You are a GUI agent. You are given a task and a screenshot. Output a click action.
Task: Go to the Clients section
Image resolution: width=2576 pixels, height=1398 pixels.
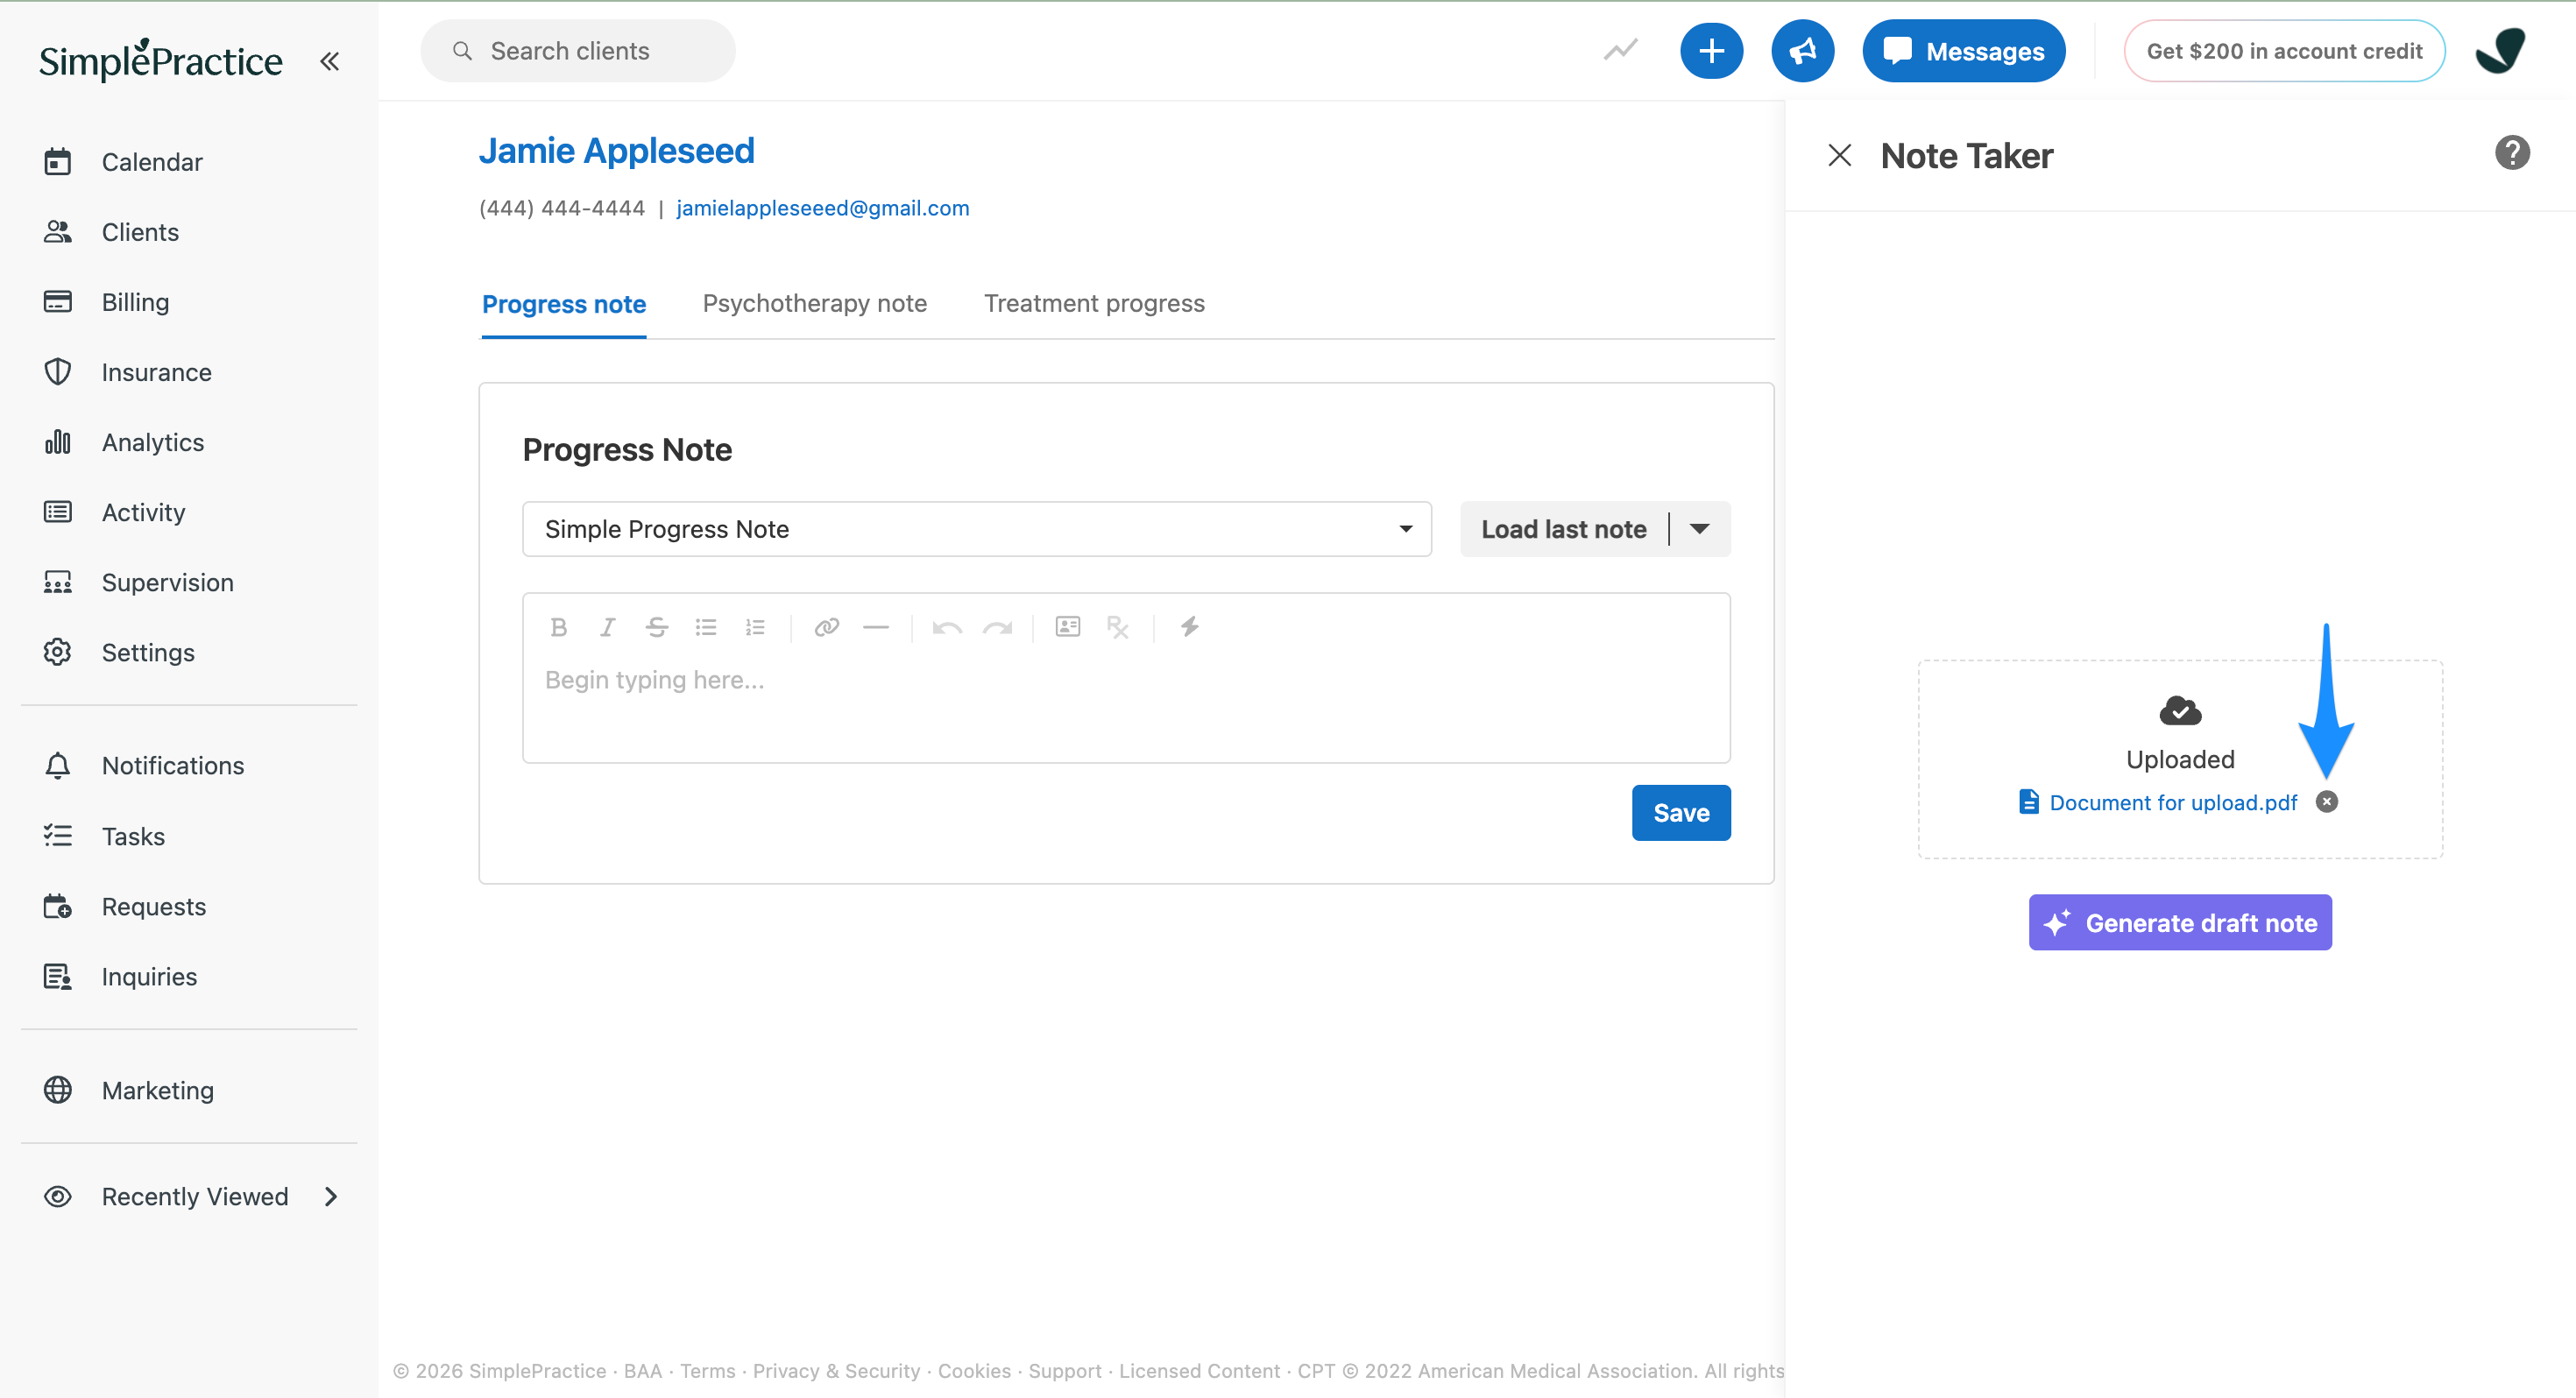click(x=140, y=232)
